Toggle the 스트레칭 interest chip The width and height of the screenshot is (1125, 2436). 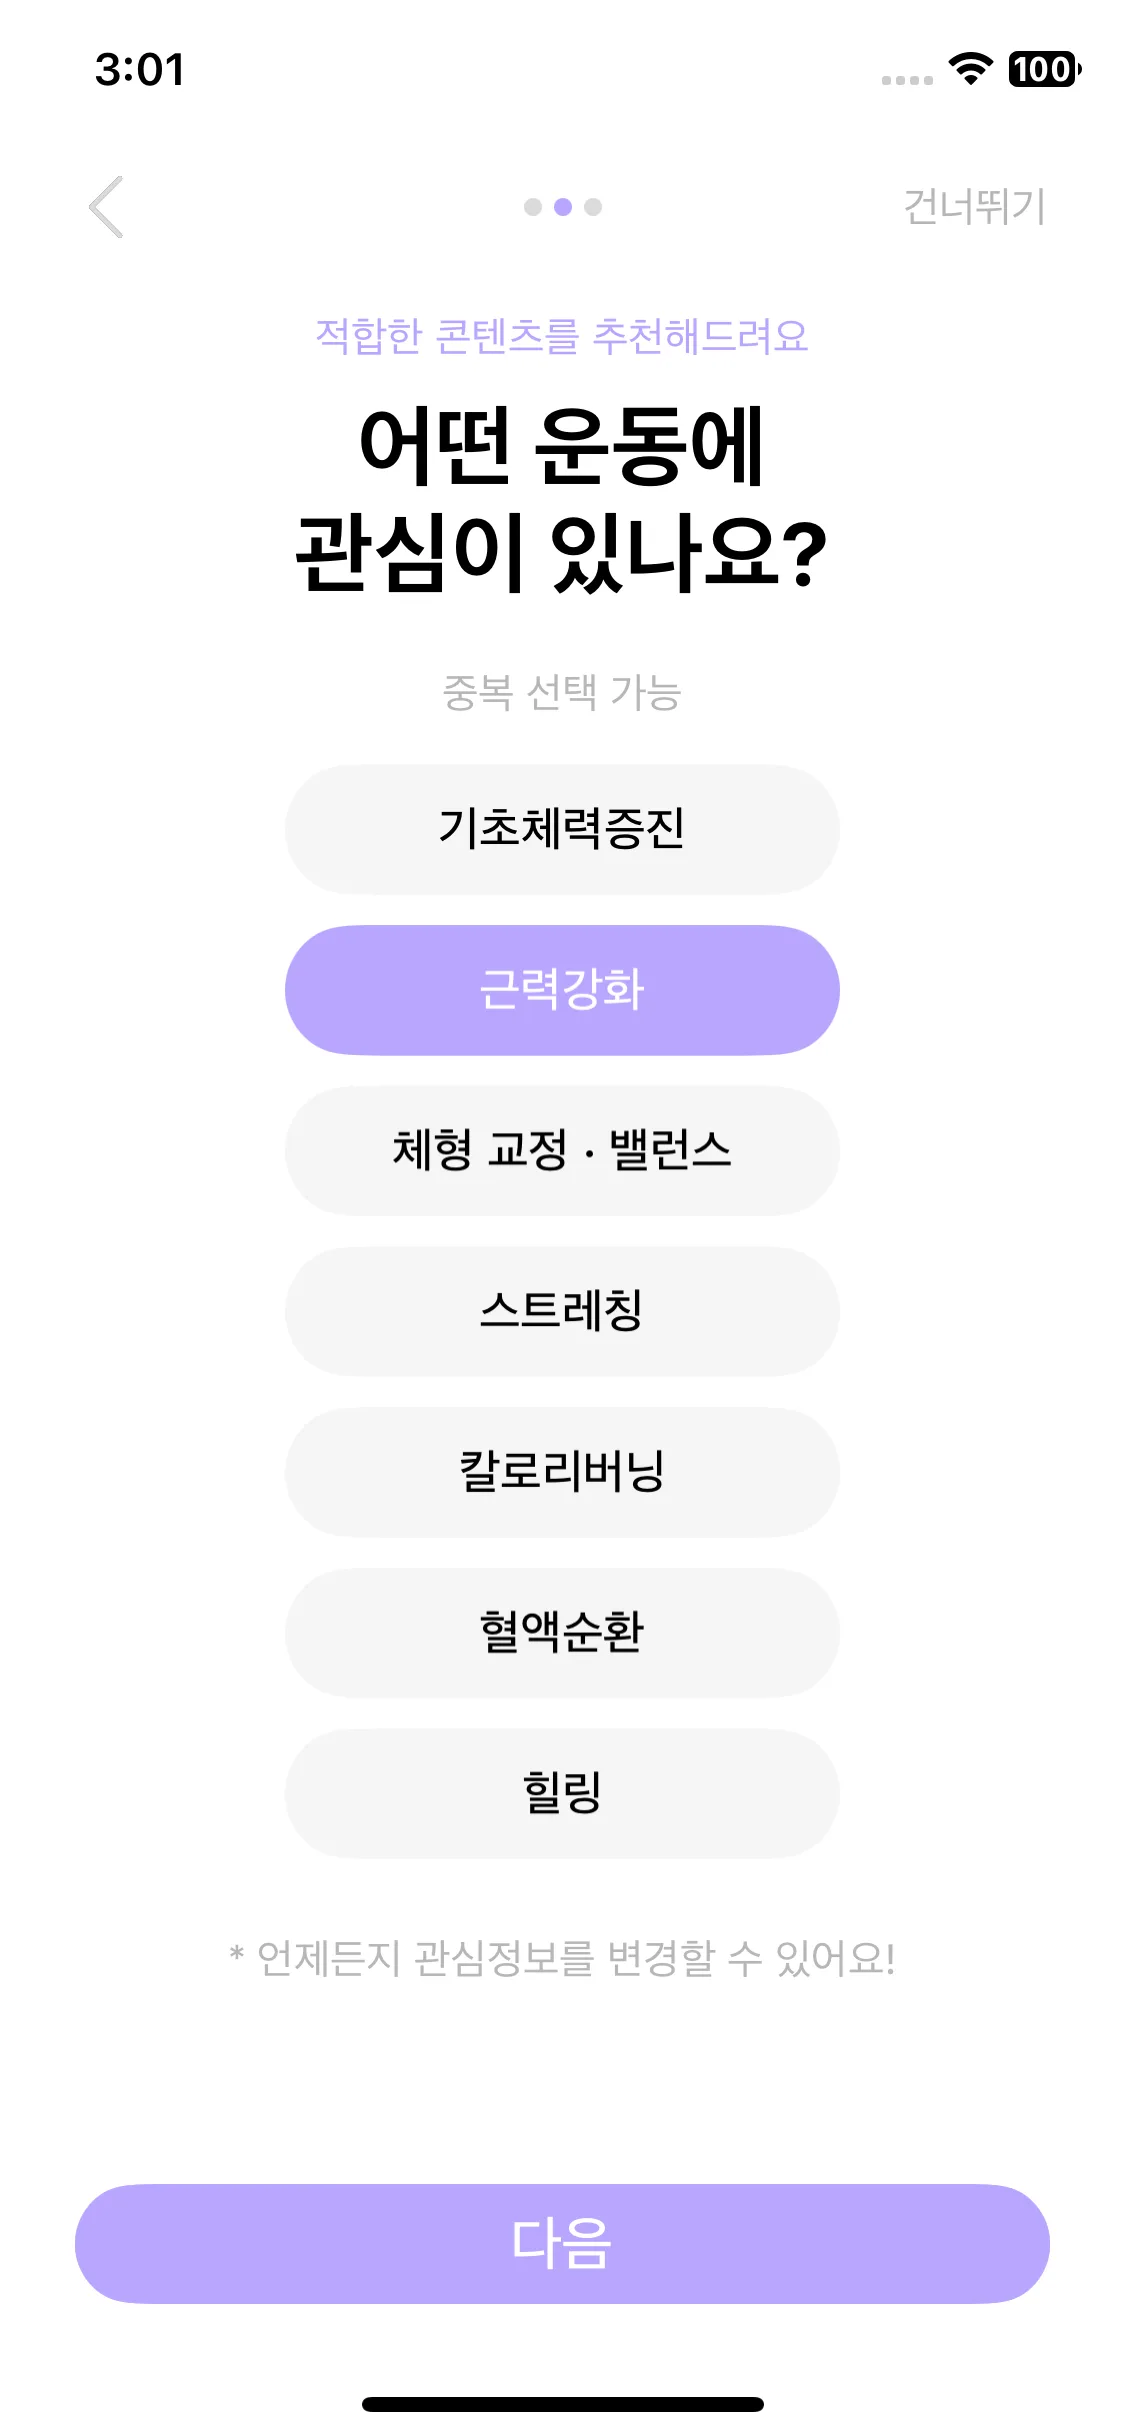pos(562,1311)
